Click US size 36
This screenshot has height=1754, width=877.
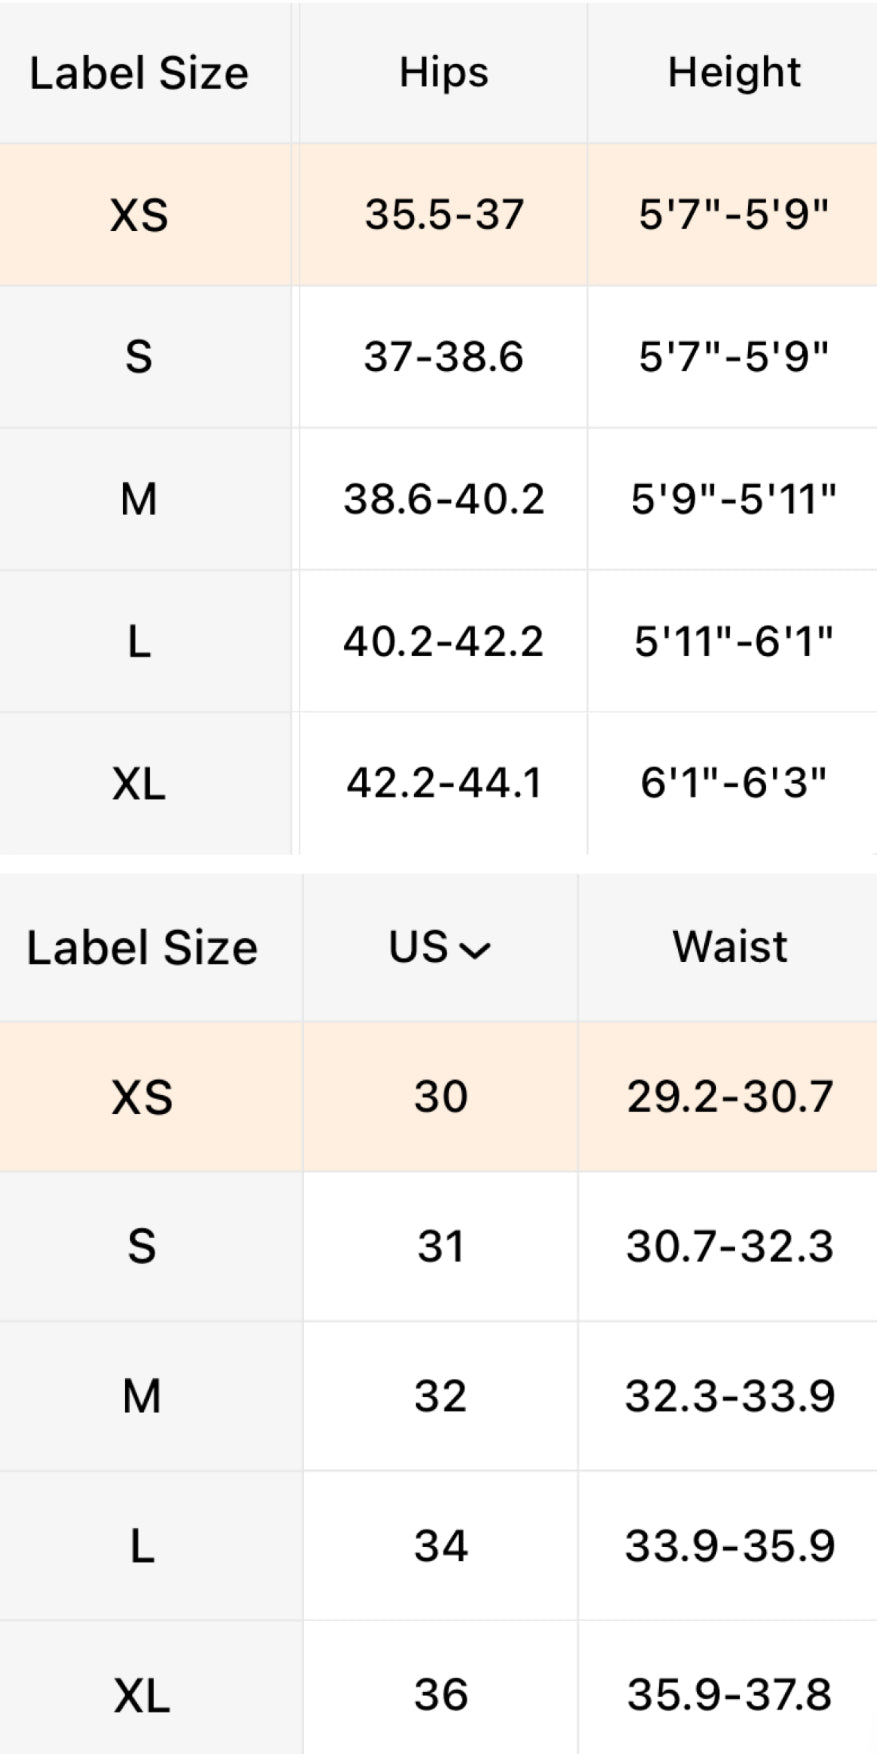tap(441, 1695)
